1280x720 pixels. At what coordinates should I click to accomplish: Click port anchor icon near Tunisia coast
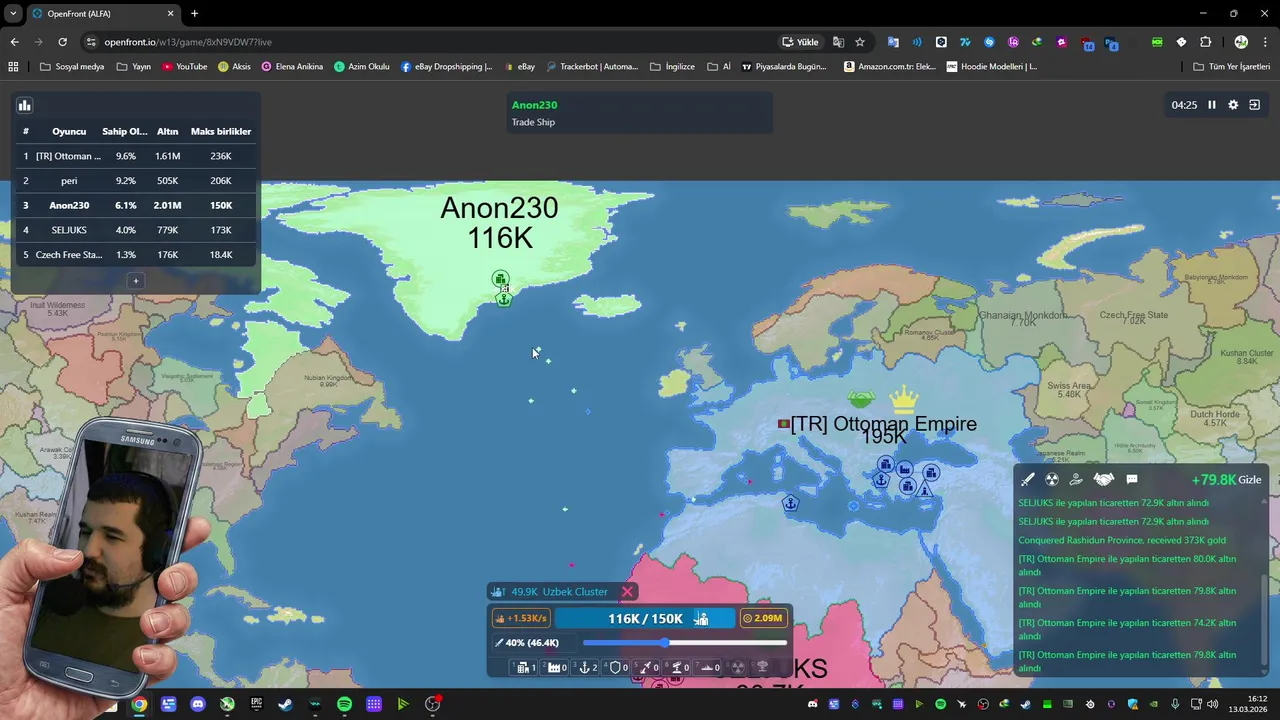point(791,503)
